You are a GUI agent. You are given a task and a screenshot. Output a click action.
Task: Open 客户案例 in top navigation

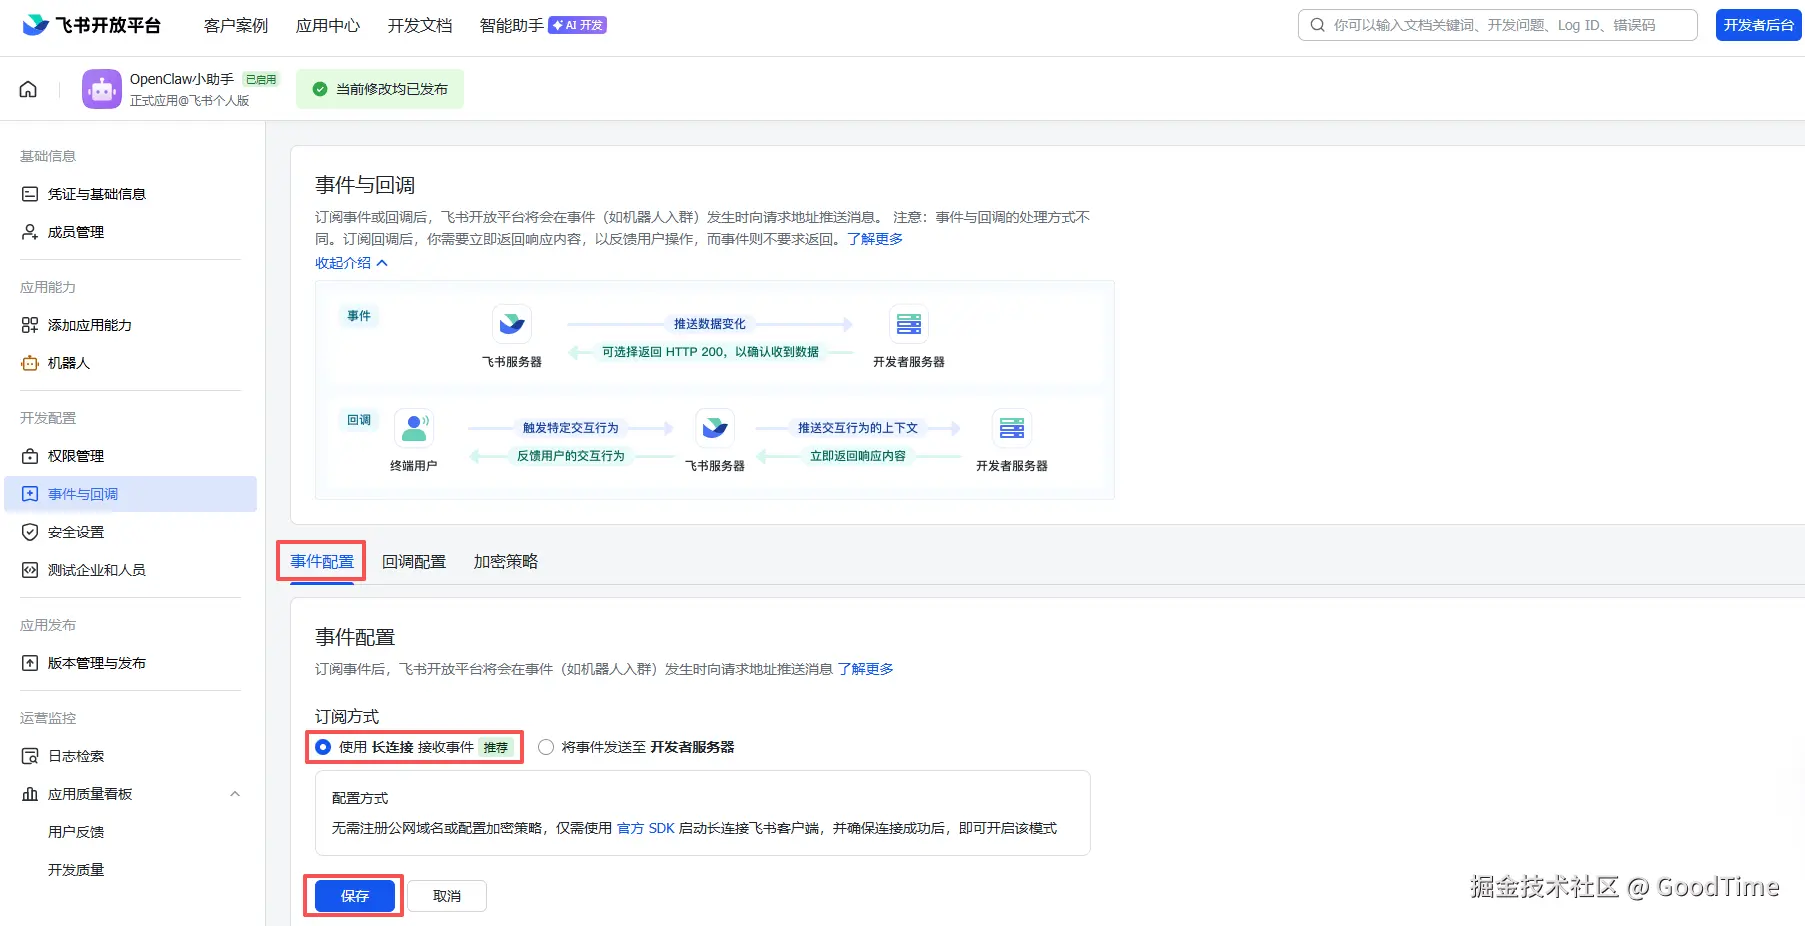pos(236,25)
